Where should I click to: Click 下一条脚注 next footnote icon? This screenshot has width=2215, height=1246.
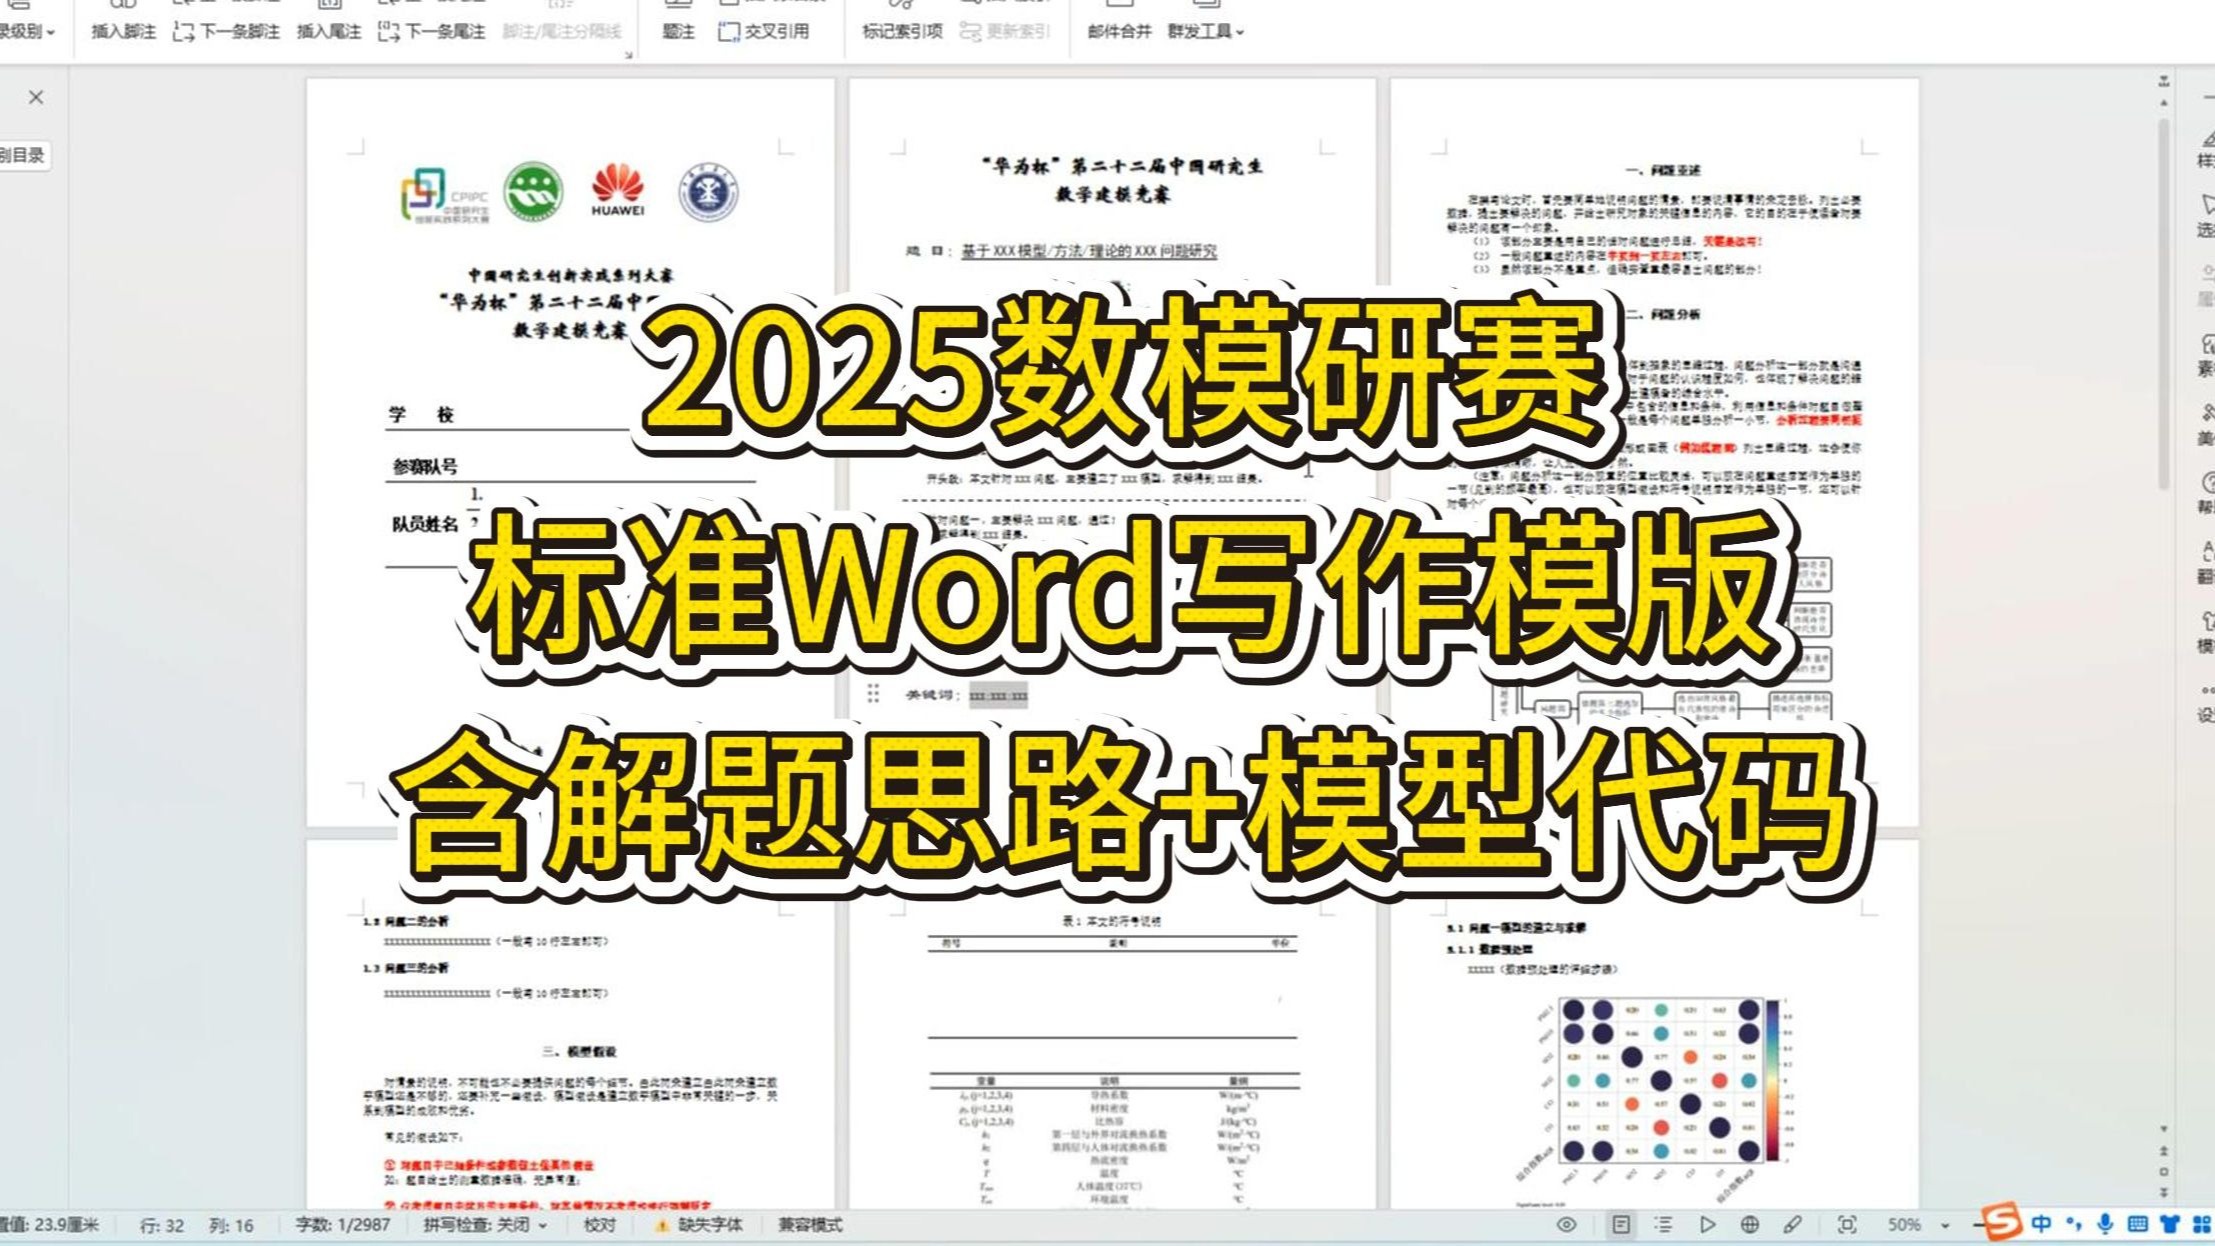point(183,32)
